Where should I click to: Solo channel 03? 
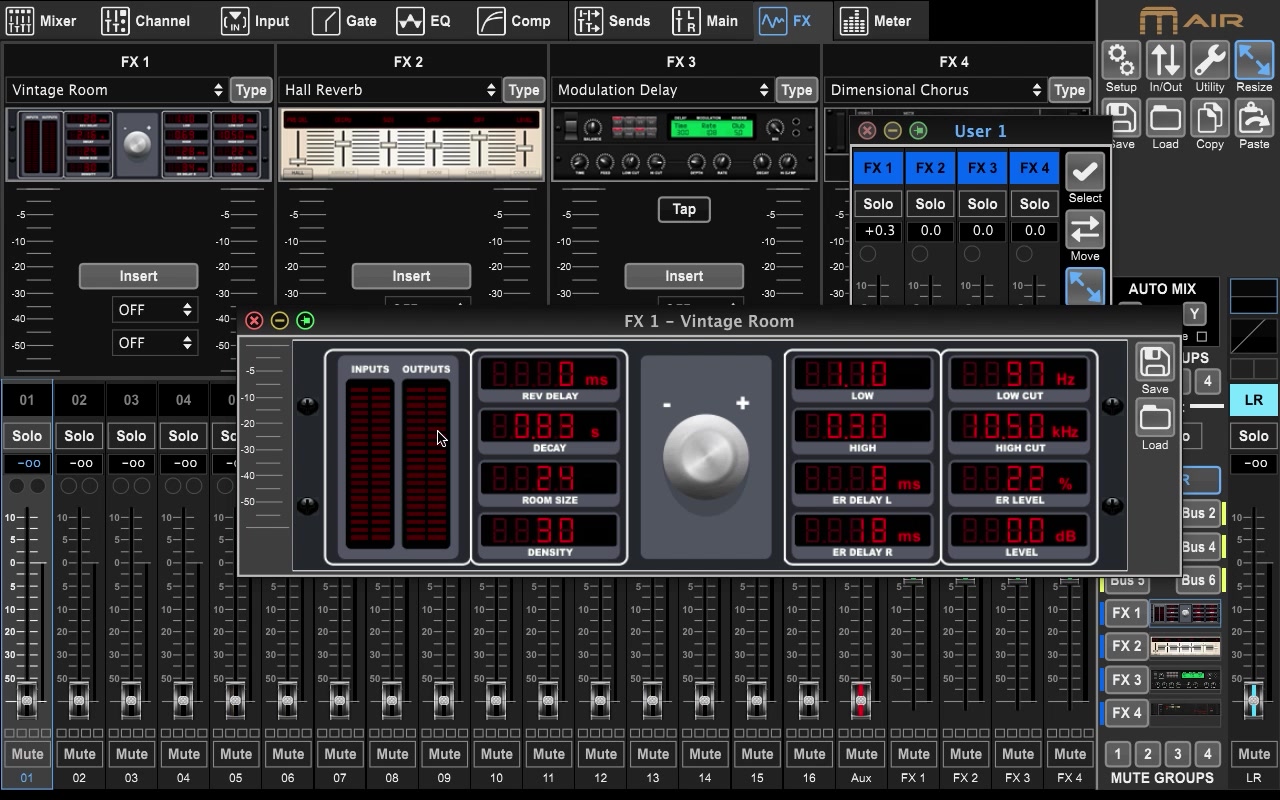click(131, 436)
